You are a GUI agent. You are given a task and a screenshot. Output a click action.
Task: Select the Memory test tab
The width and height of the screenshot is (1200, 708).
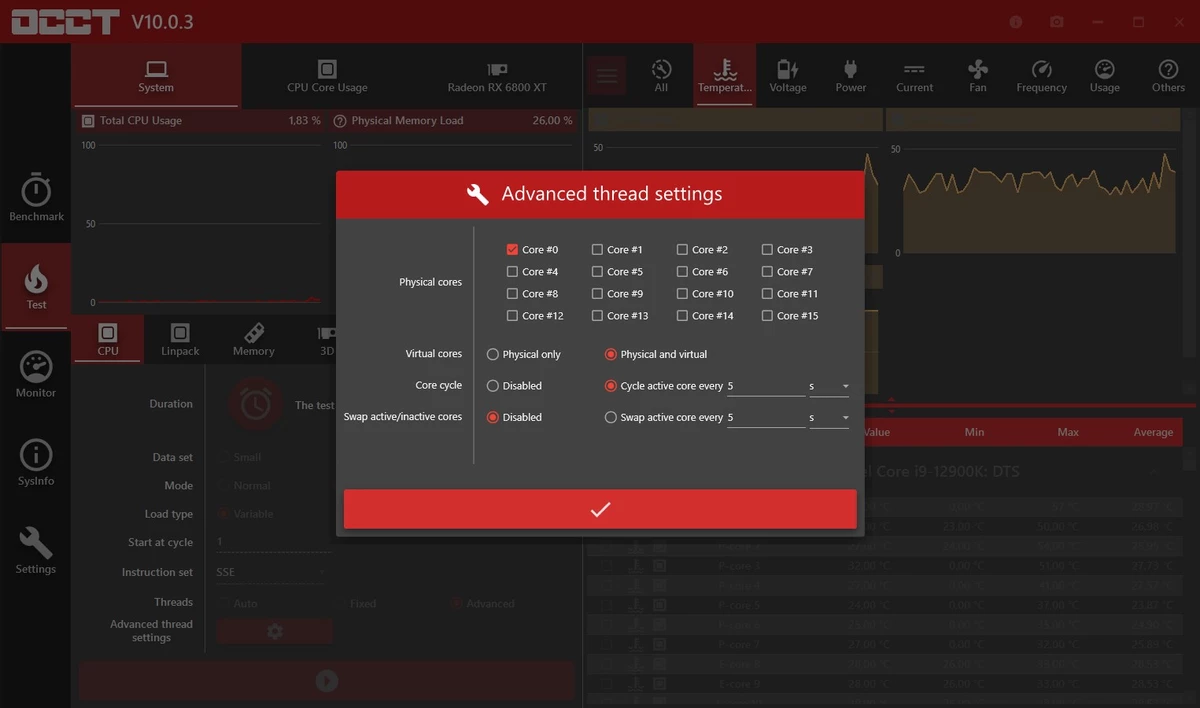pyautogui.click(x=254, y=339)
